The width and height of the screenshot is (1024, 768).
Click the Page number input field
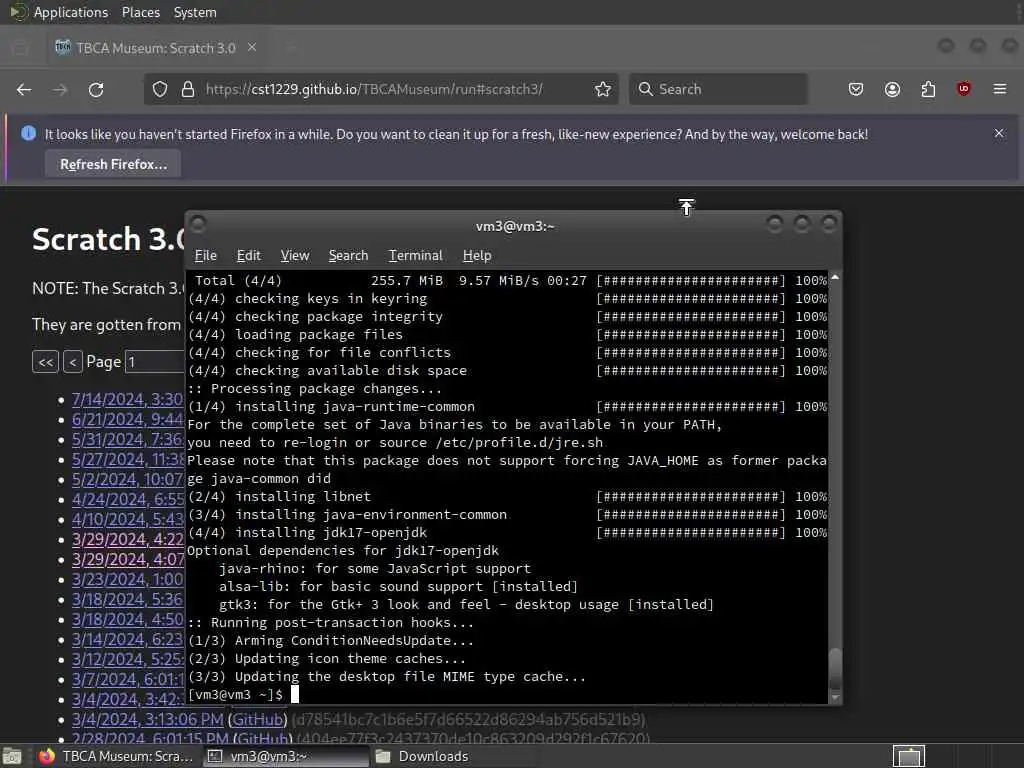(x=155, y=362)
